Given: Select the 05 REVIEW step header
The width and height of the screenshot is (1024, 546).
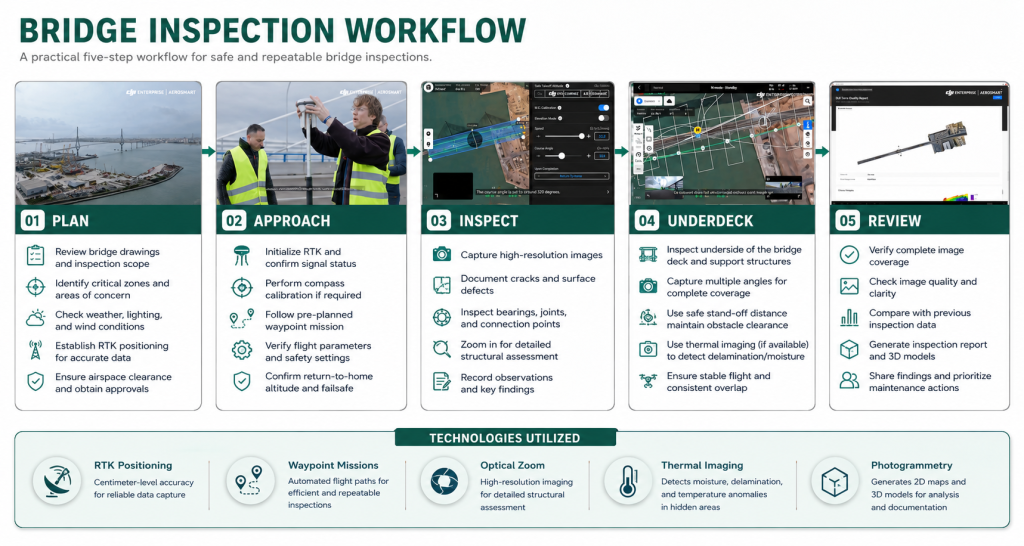Looking at the screenshot, I should tap(919, 220).
